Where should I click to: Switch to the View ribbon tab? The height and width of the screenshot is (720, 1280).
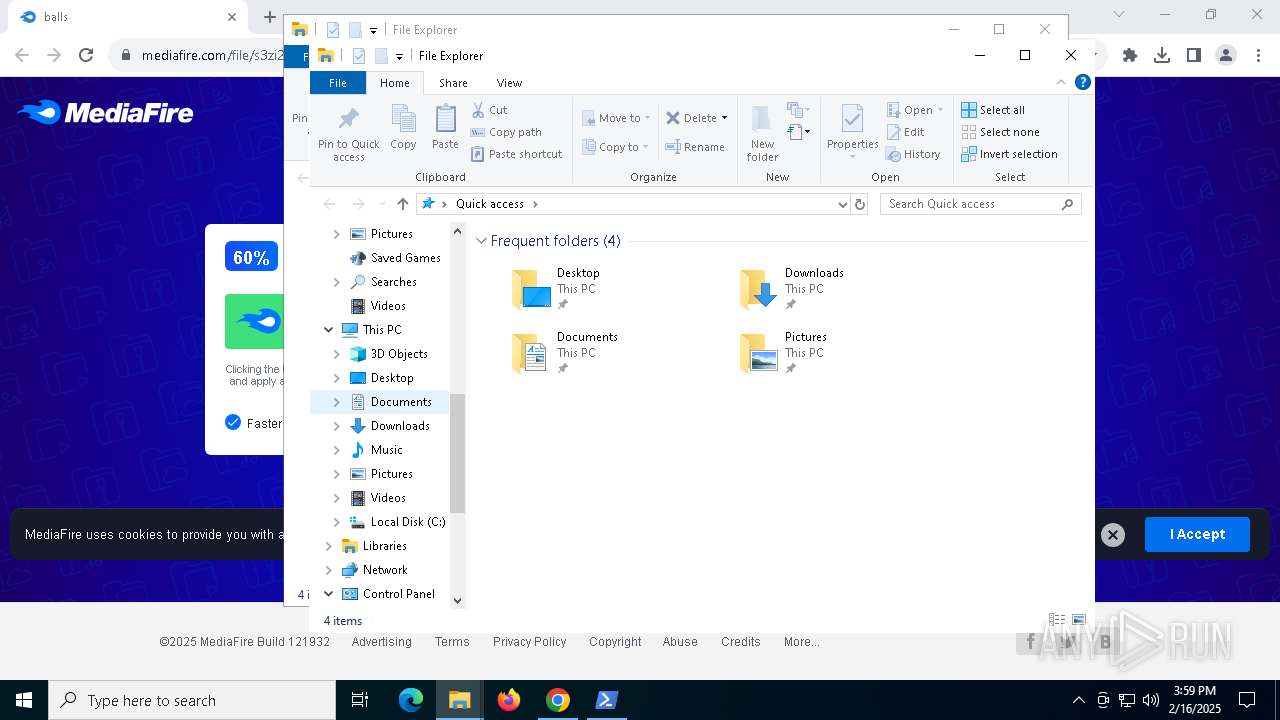509,83
